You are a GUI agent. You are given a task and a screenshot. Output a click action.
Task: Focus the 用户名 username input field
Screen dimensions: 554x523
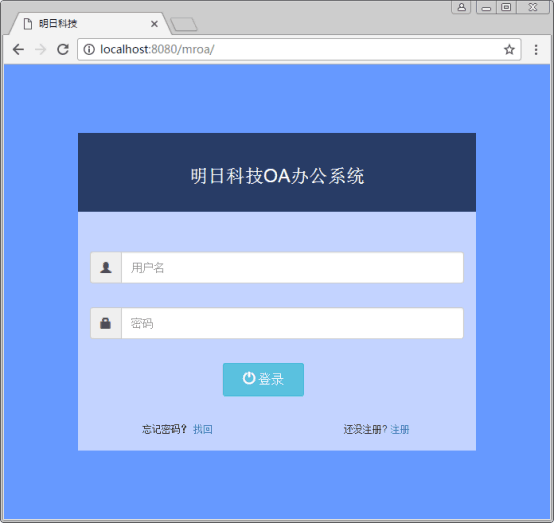click(x=292, y=268)
